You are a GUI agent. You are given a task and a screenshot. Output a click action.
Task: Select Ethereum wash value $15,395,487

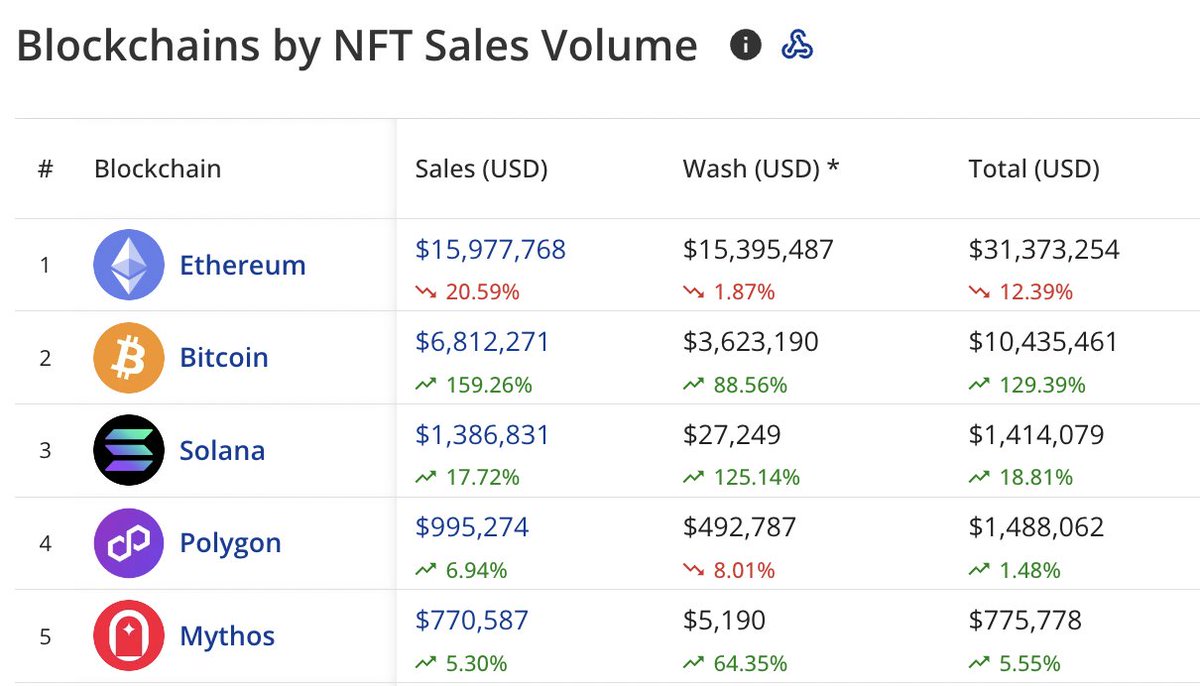click(x=758, y=249)
